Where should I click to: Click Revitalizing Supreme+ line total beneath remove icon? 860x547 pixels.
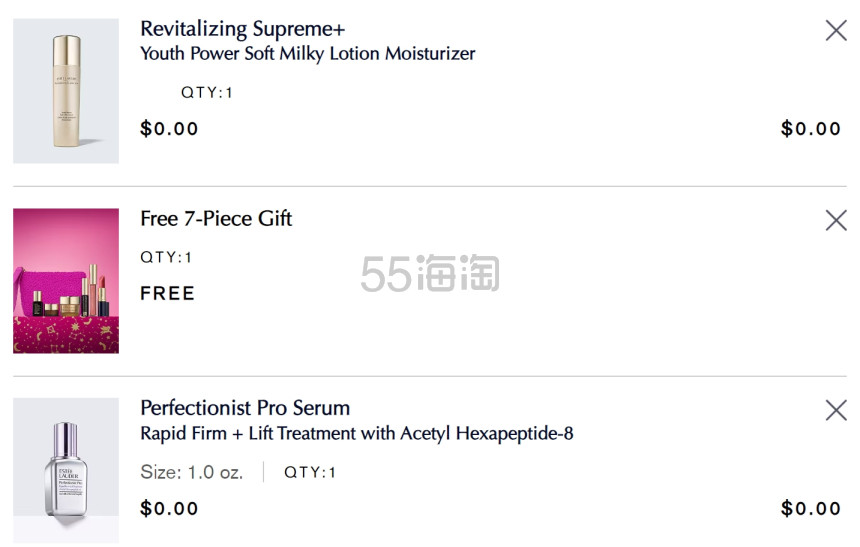coord(811,128)
